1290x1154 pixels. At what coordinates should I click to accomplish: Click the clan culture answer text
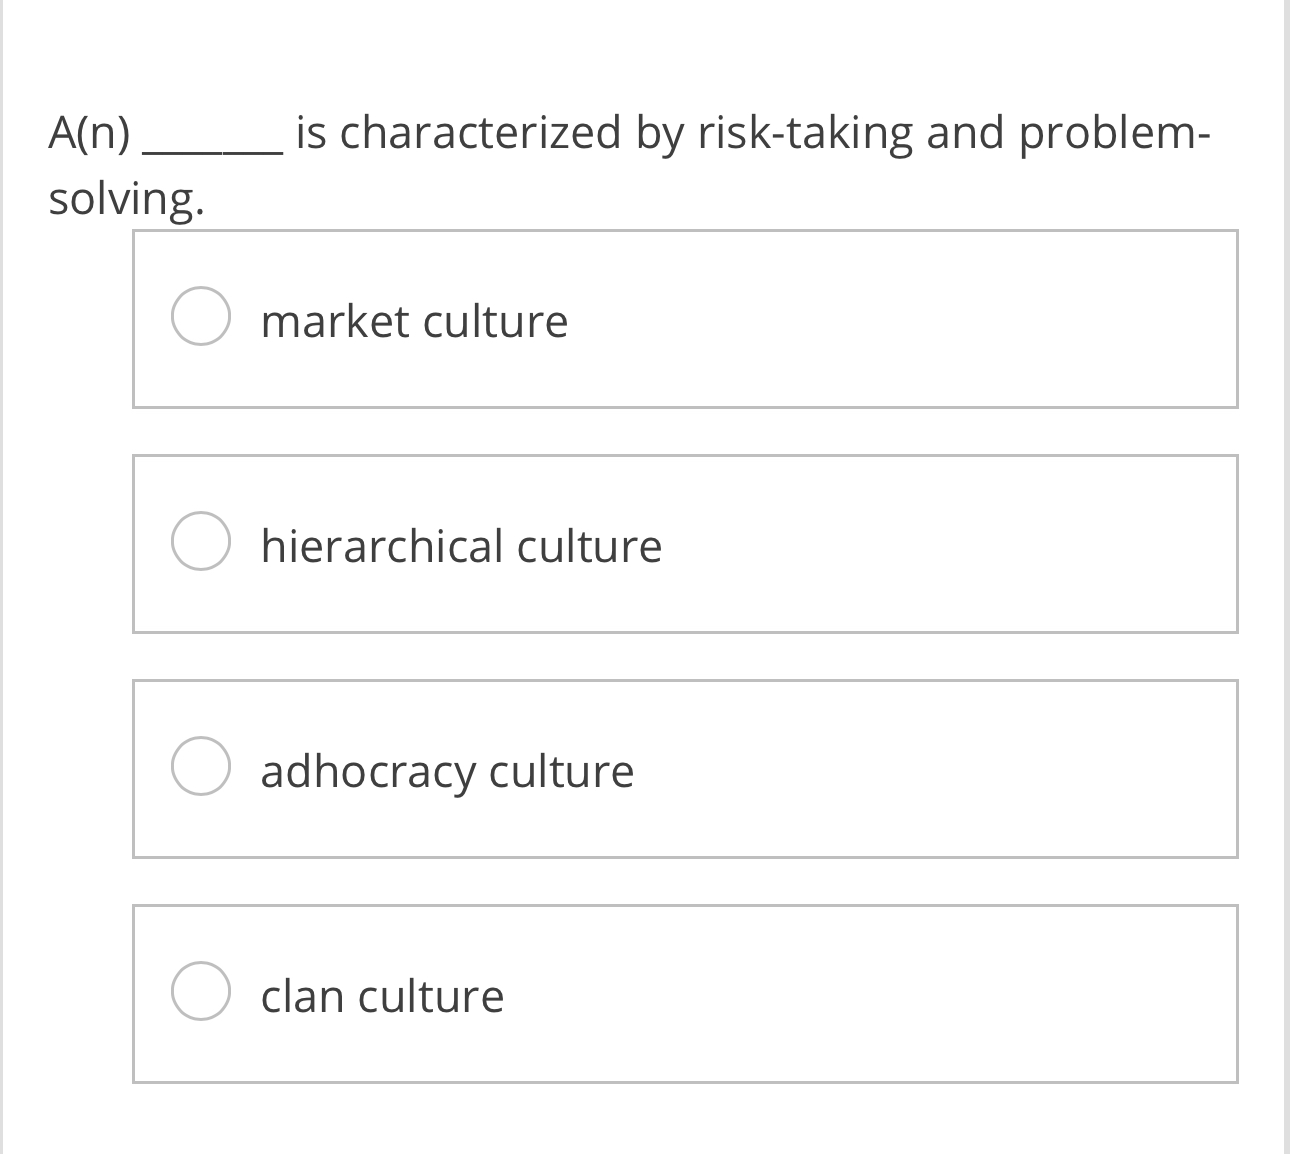(381, 995)
